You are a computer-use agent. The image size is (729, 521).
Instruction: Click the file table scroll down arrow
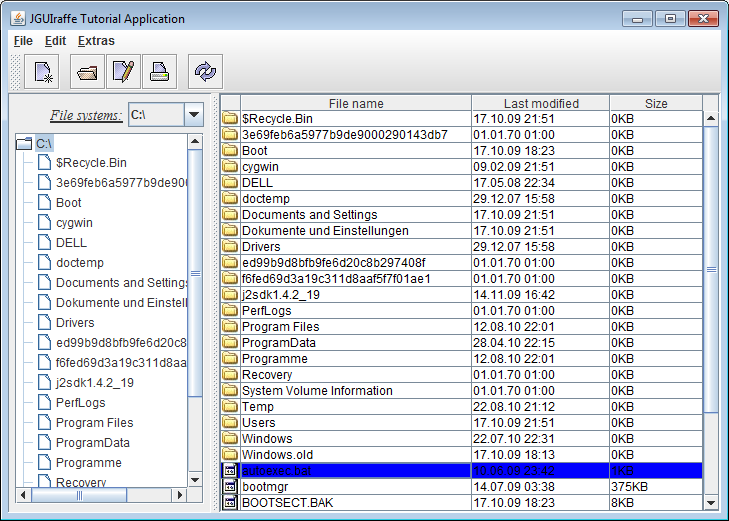711,502
